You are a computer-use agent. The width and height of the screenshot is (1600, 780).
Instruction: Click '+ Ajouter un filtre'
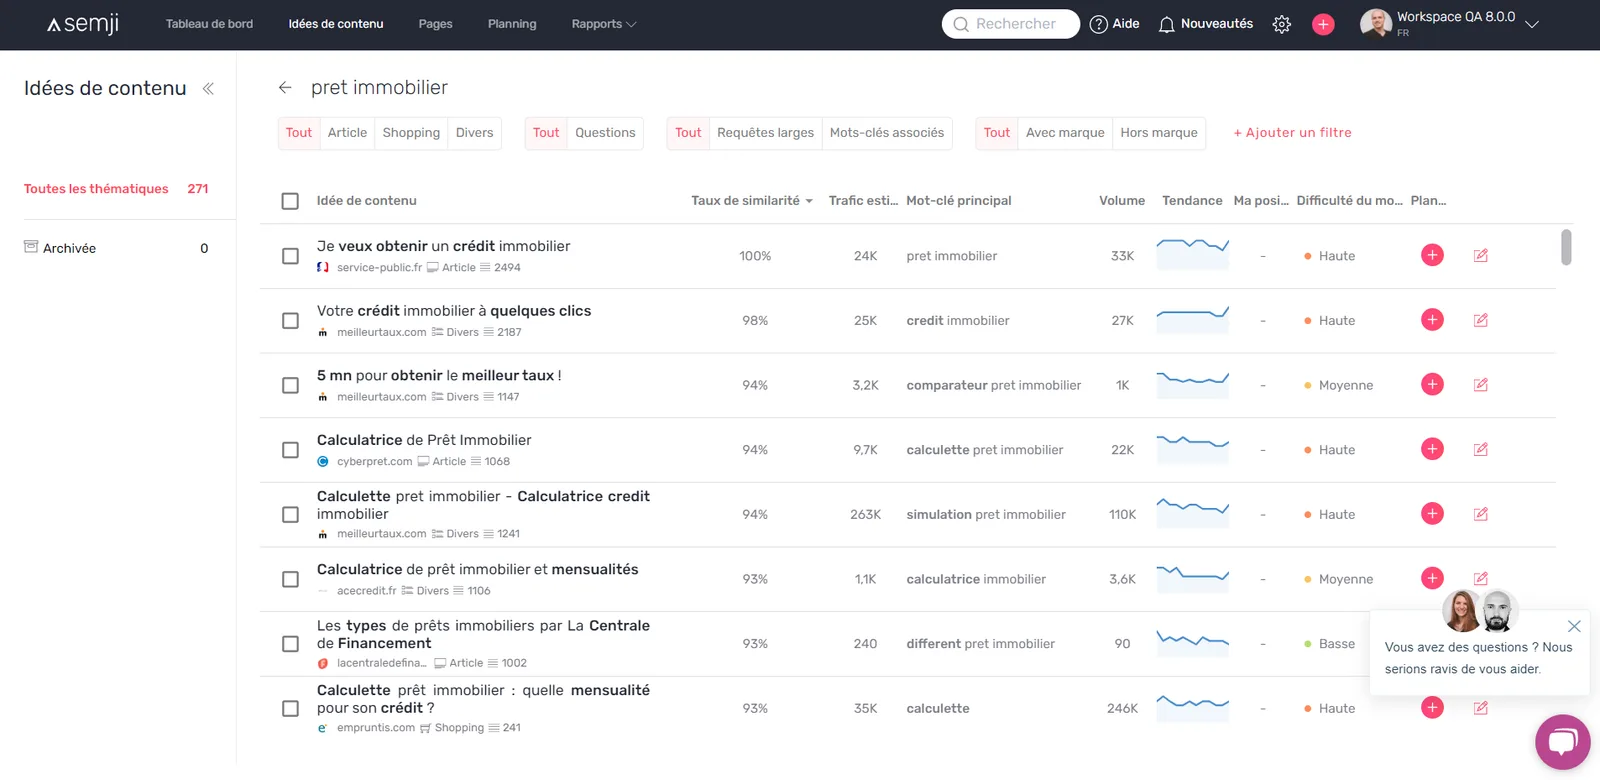(1292, 133)
